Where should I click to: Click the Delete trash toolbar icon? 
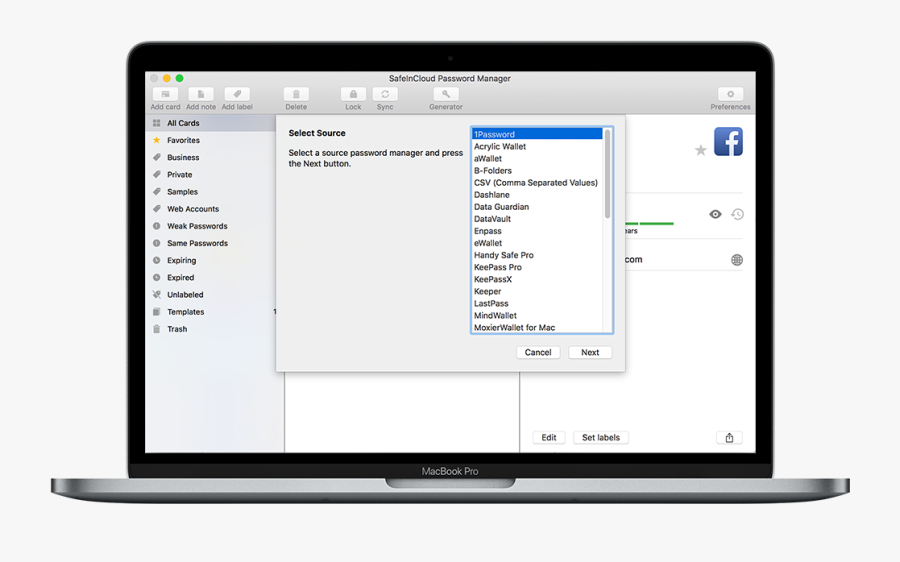(x=296, y=94)
